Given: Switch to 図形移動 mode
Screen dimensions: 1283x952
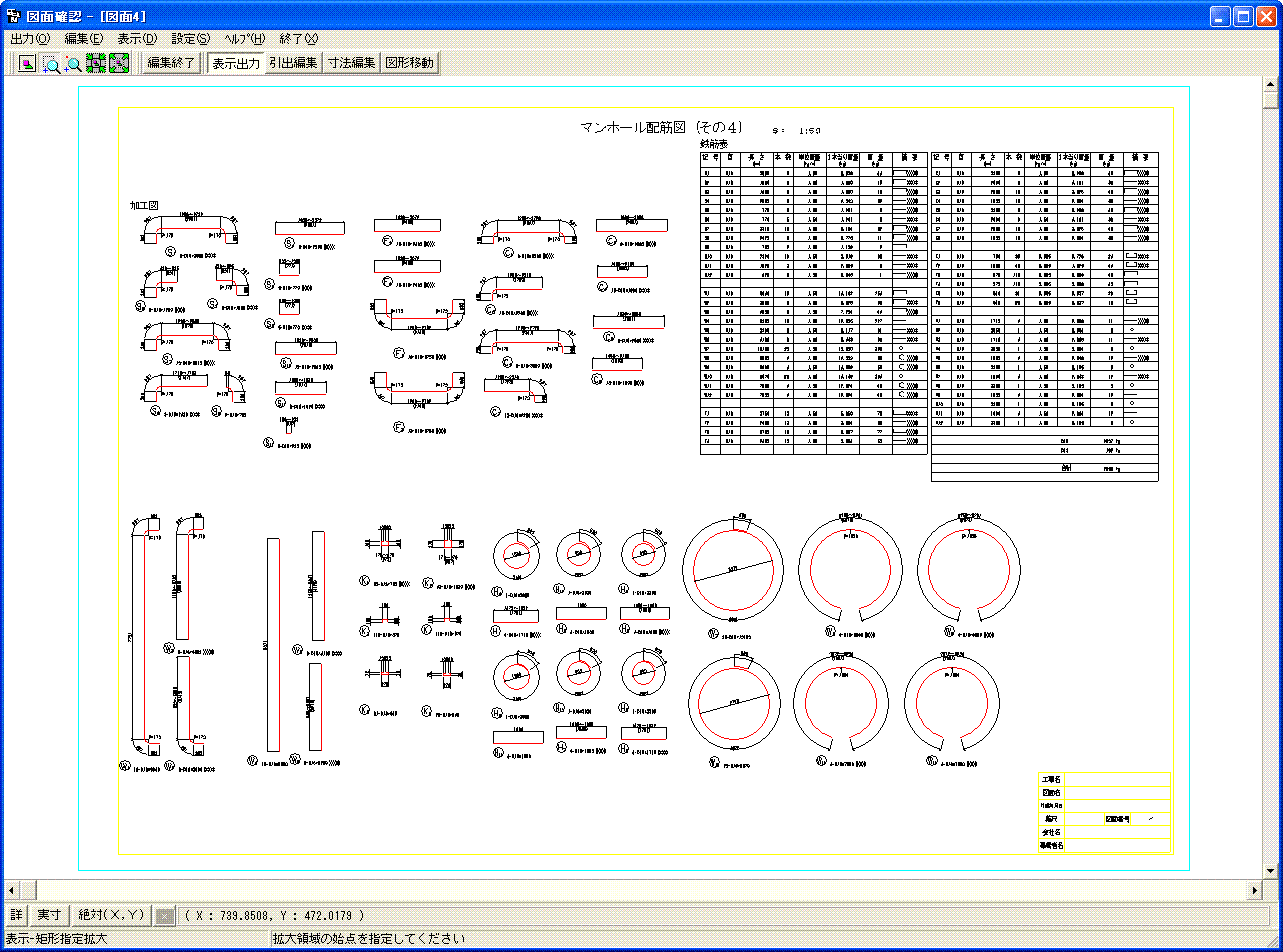Looking at the screenshot, I should pos(410,63).
